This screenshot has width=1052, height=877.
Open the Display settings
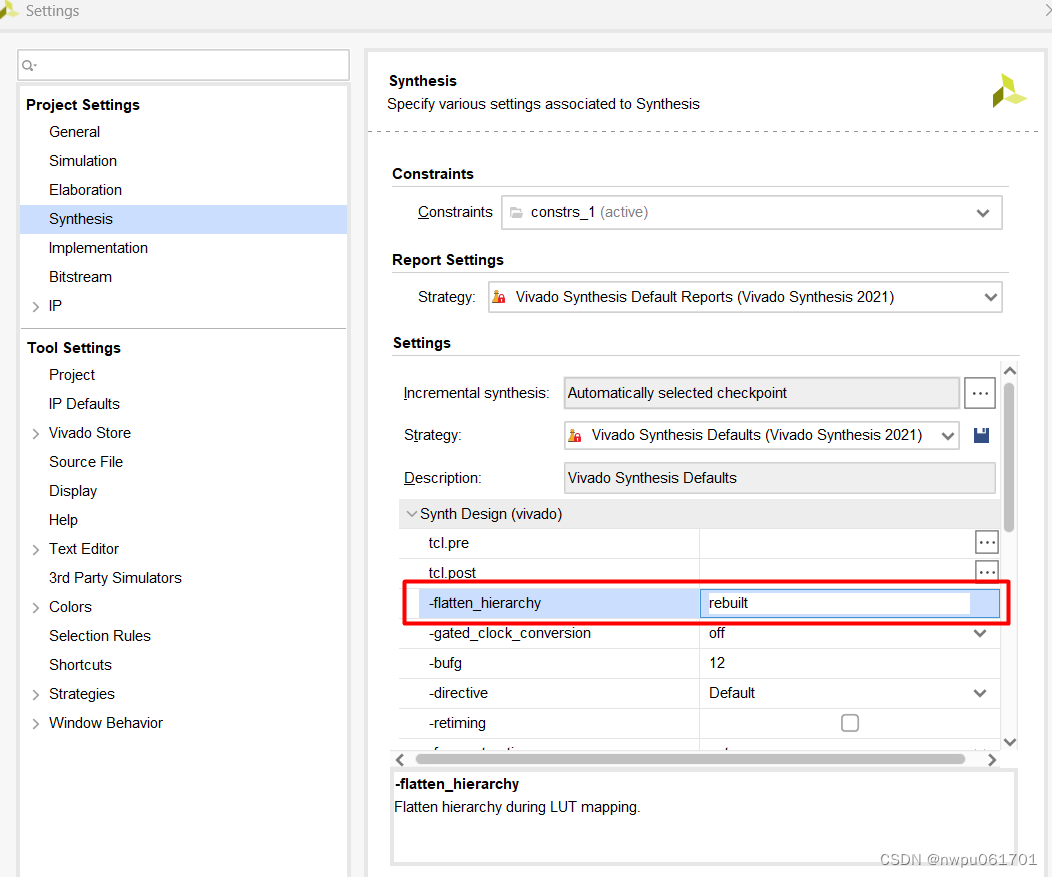(72, 491)
